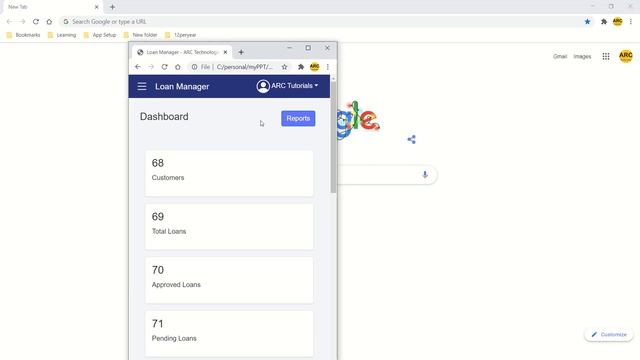This screenshot has height=360, width=640.
Task: Open the Loan Manager hamburger menu
Action: [142, 86]
